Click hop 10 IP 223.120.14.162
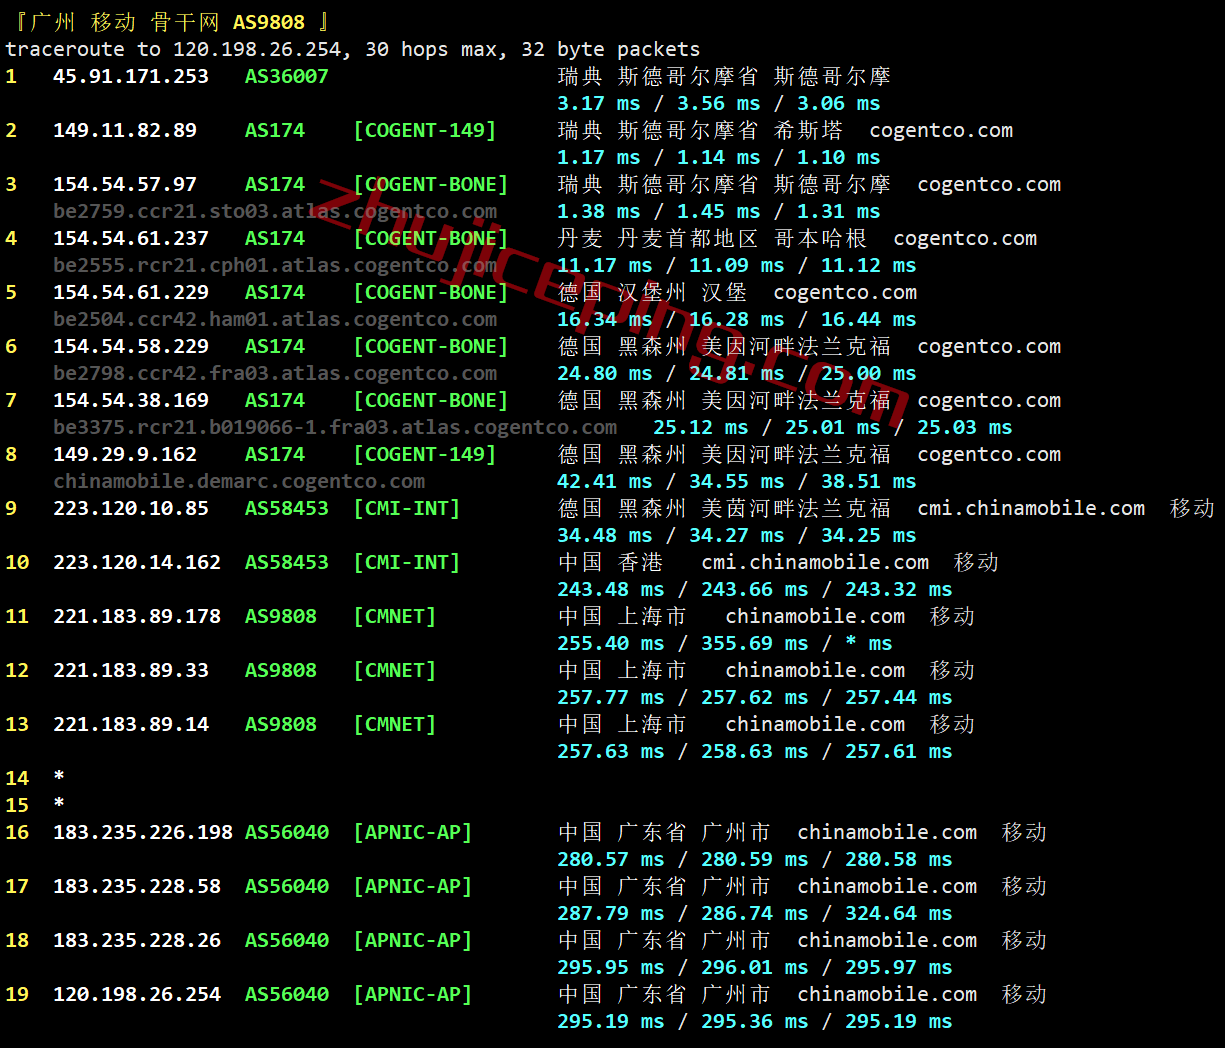This screenshot has width=1225, height=1048. pyautogui.click(x=137, y=562)
